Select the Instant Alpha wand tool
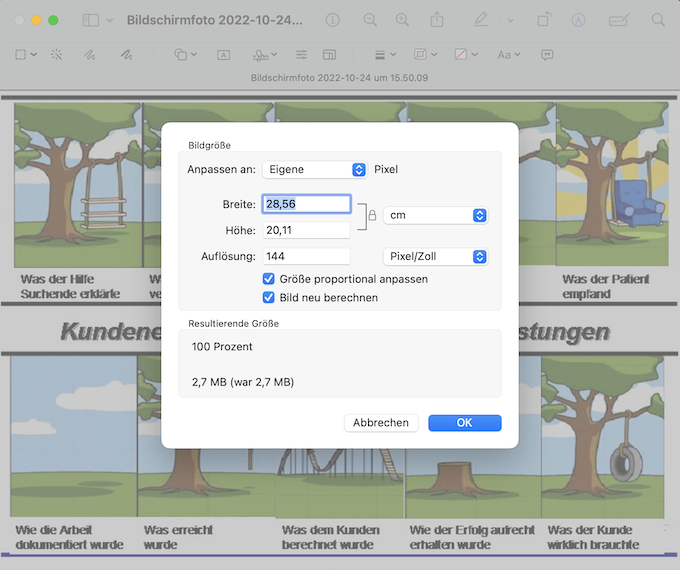The height and width of the screenshot is (570, 680). [56, 54]
